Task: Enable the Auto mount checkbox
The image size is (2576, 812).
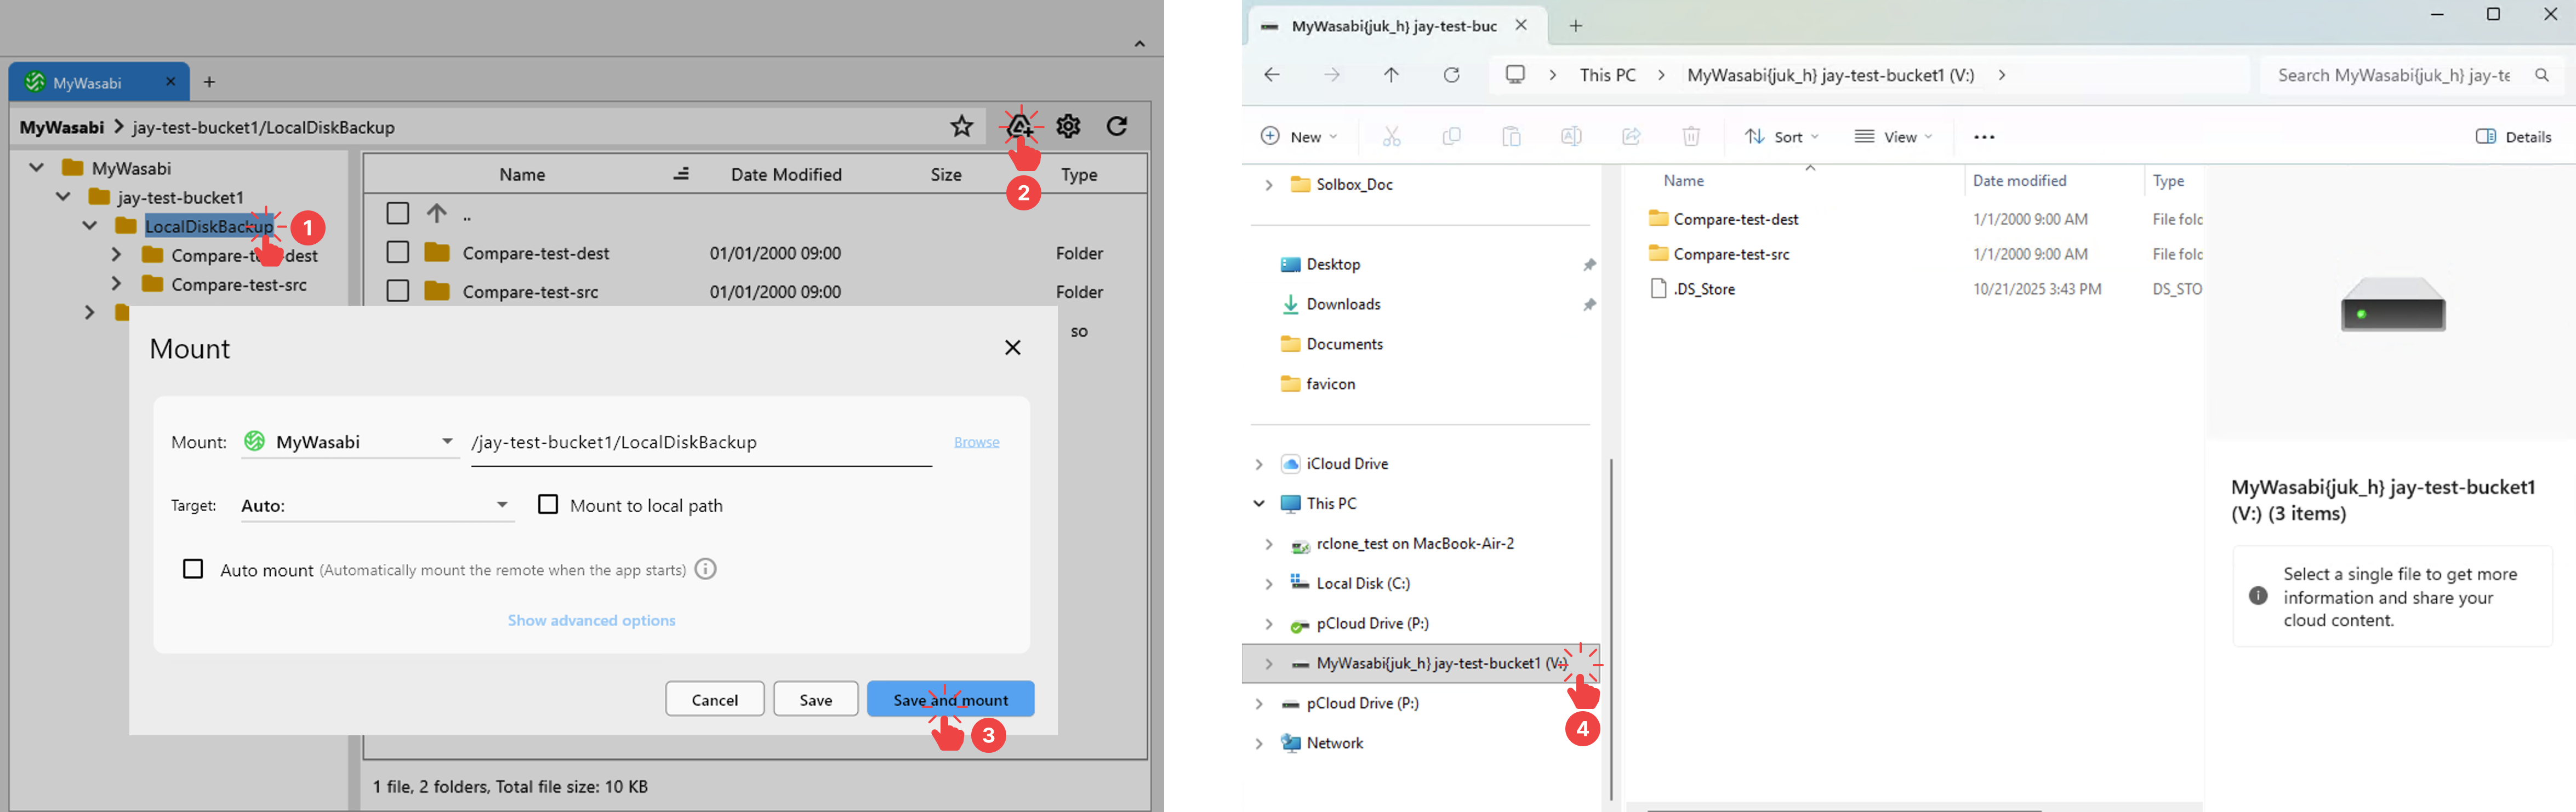Action: click(x=193, y=569)
